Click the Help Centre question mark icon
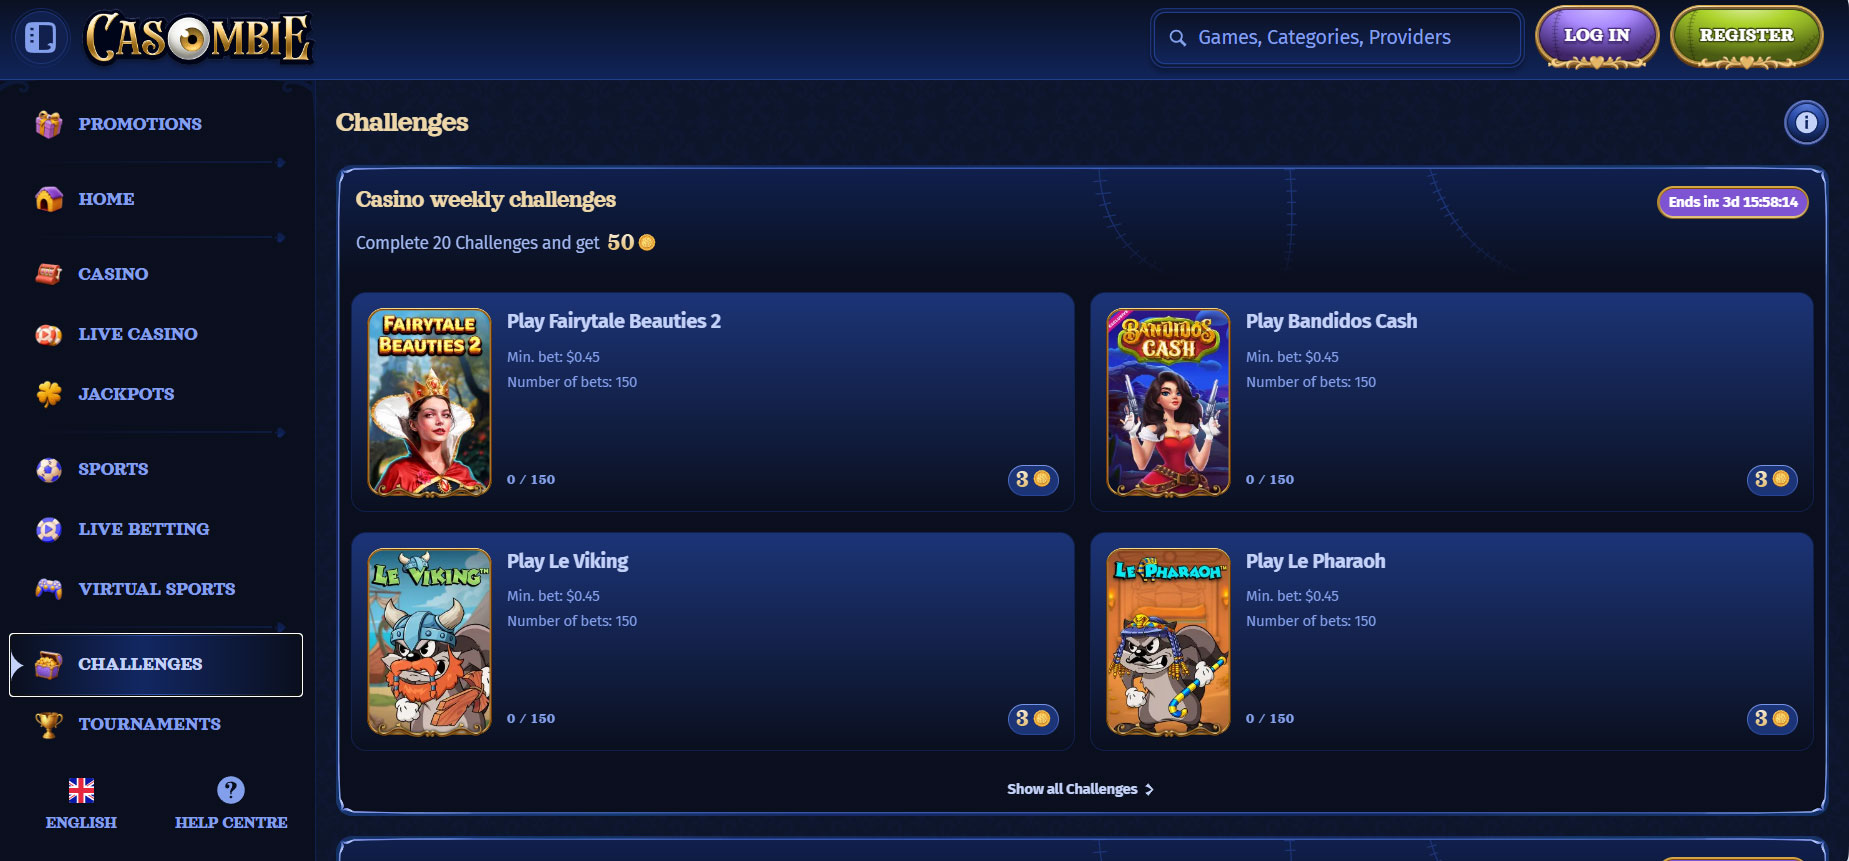Image resolution: width=1849 pixels, height=861 pixels. tap(231, 790)
